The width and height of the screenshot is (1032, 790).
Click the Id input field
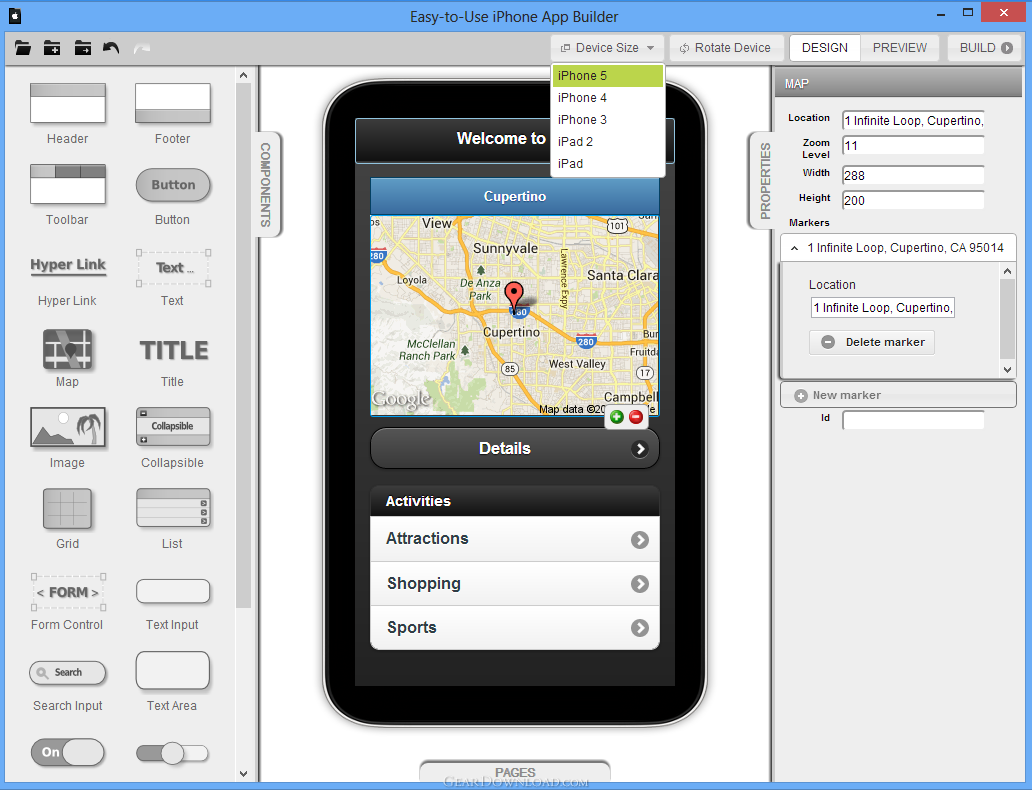coord(914,420)
